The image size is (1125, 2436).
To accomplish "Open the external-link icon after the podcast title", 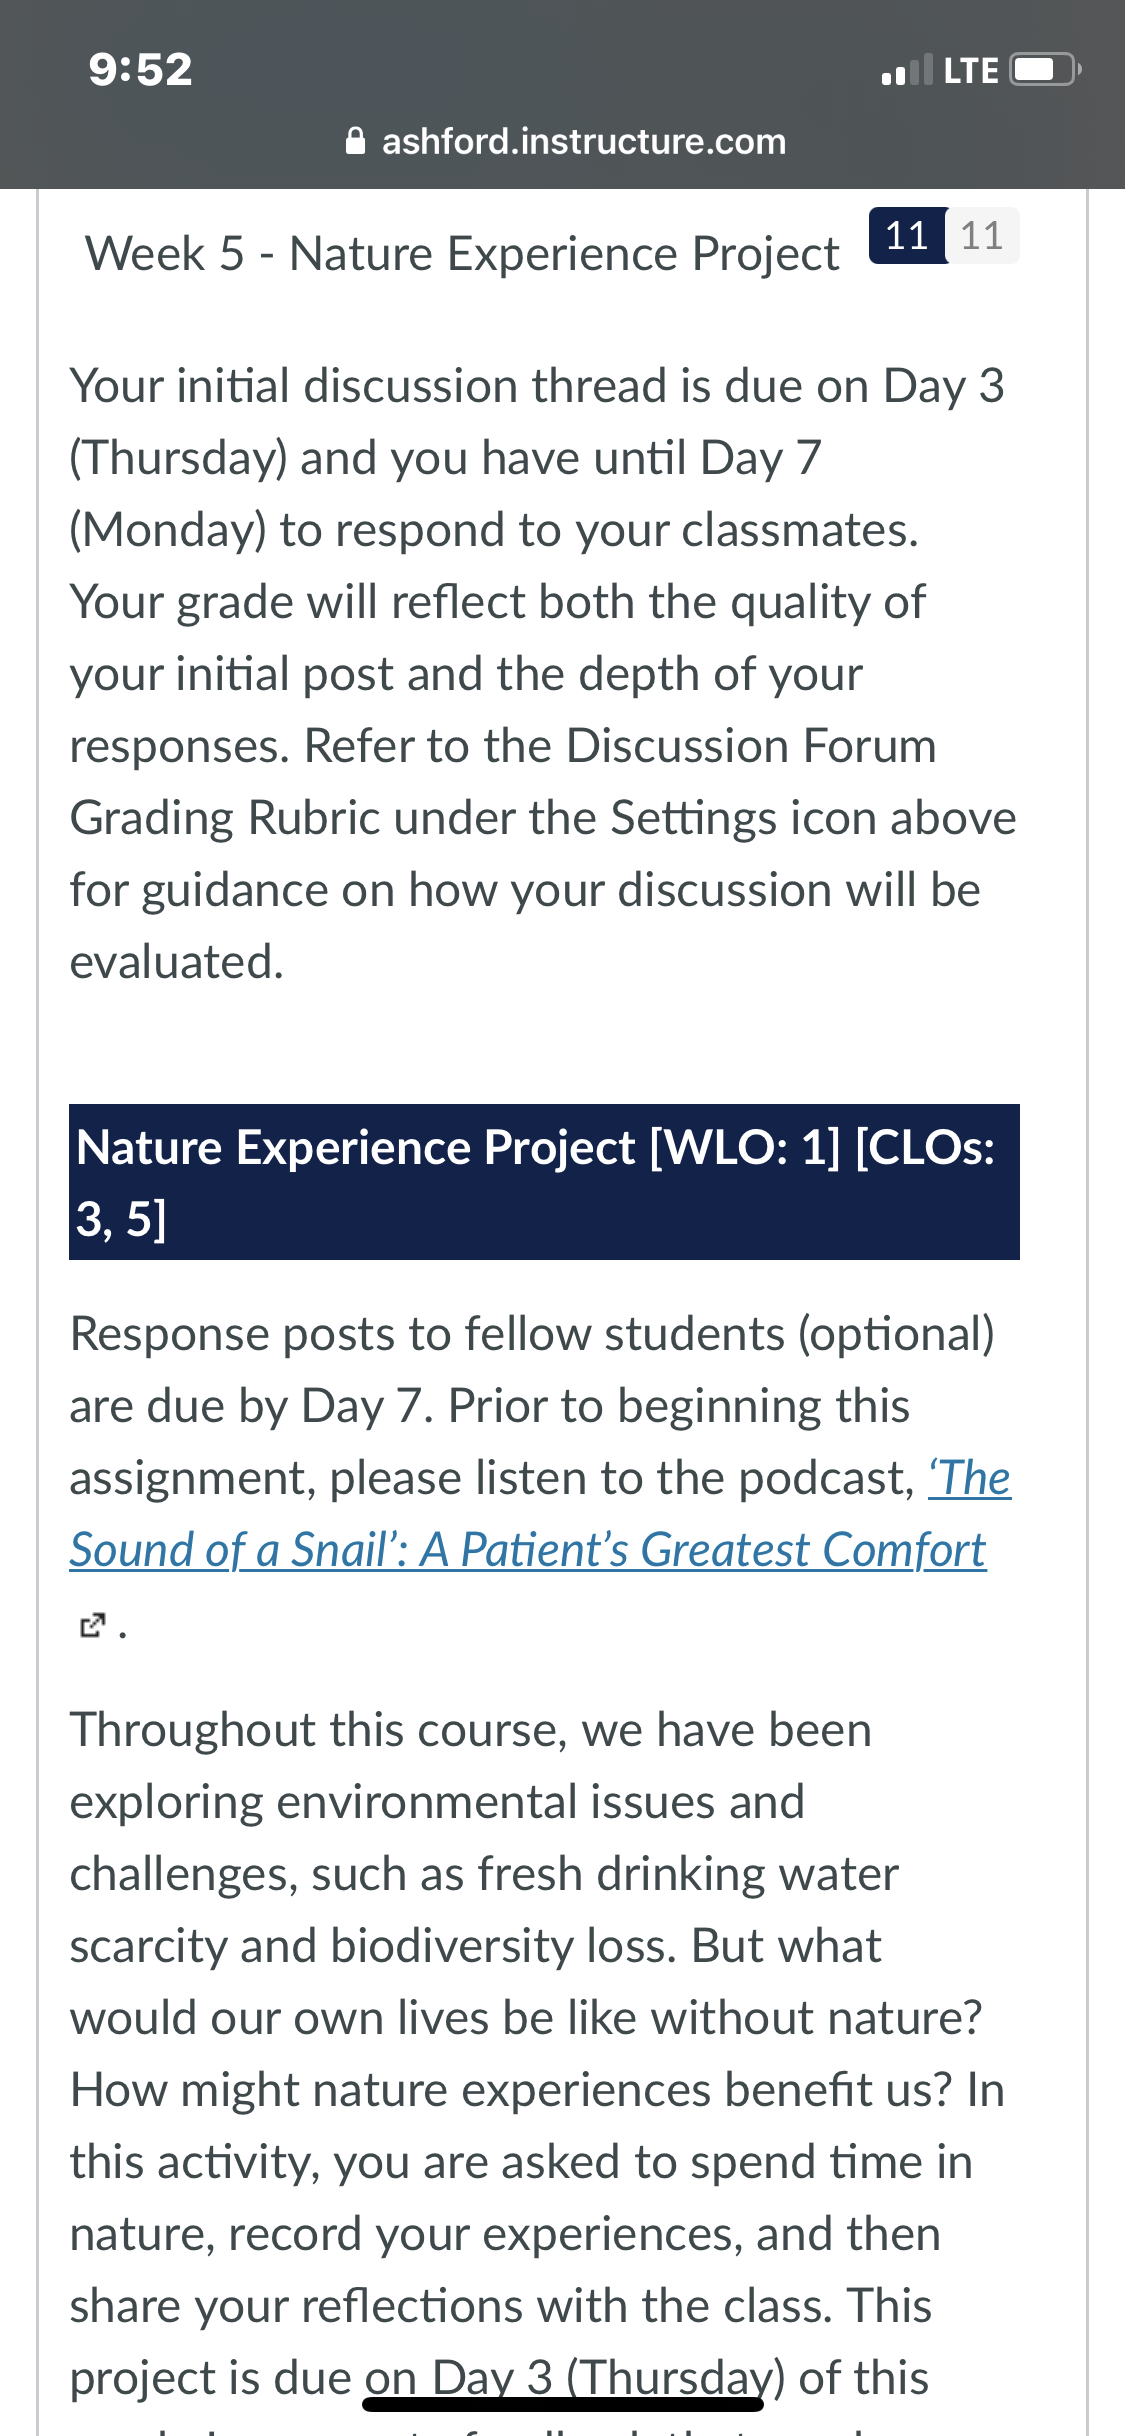I will pyautogui.click(x=92, y=1626).
